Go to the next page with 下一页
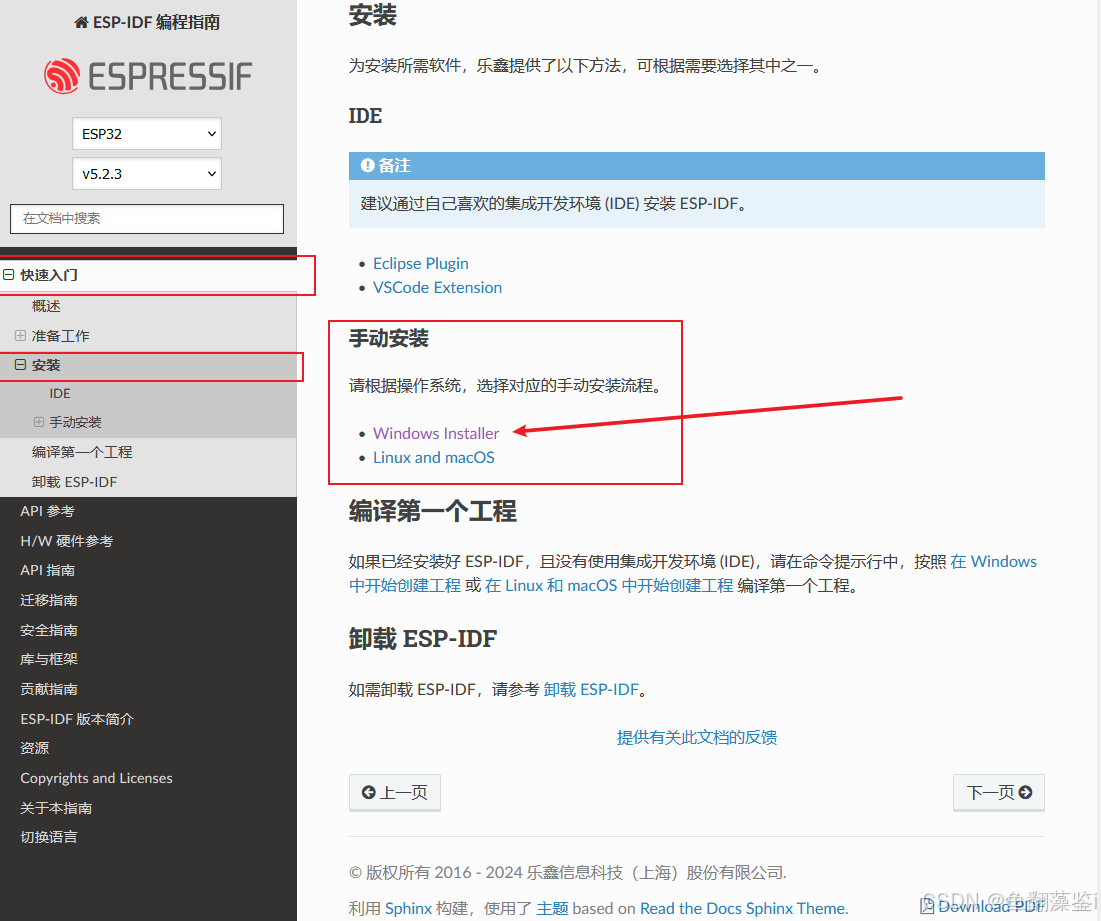 point(998,793)
